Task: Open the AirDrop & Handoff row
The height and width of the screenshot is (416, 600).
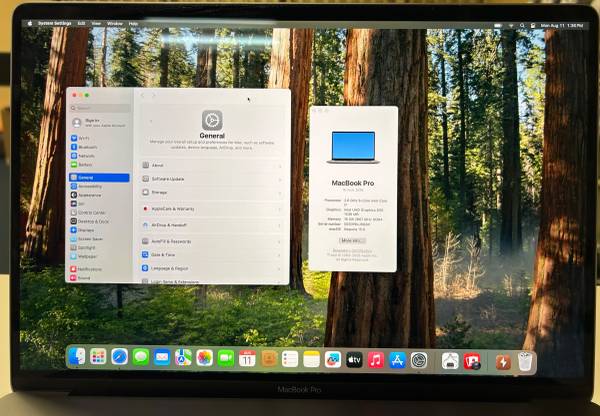Action: (x=210, y=225)
